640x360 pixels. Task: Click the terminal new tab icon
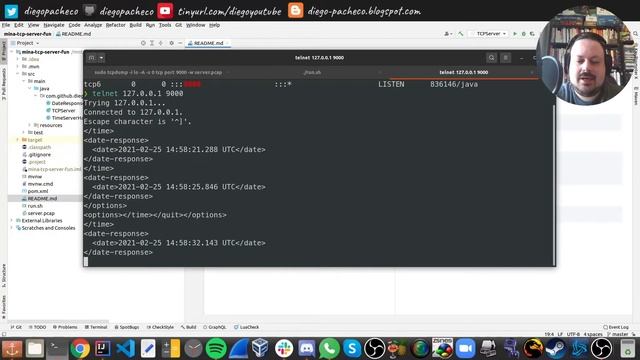[91, 58]
